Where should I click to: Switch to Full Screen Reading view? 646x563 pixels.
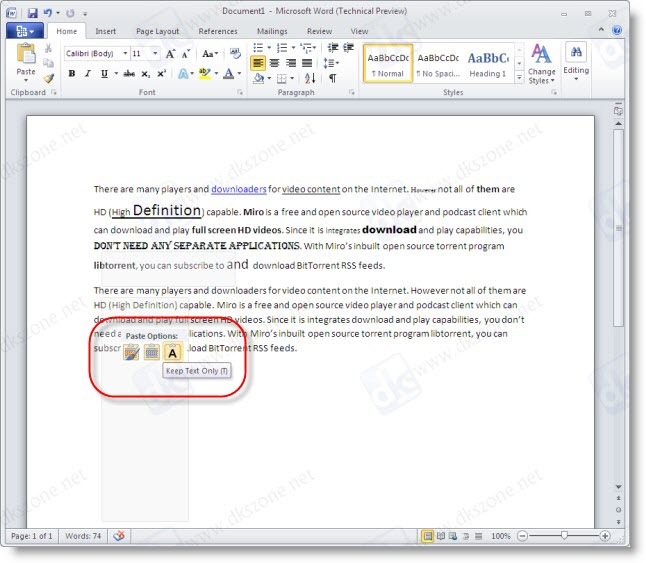(441, 536)
